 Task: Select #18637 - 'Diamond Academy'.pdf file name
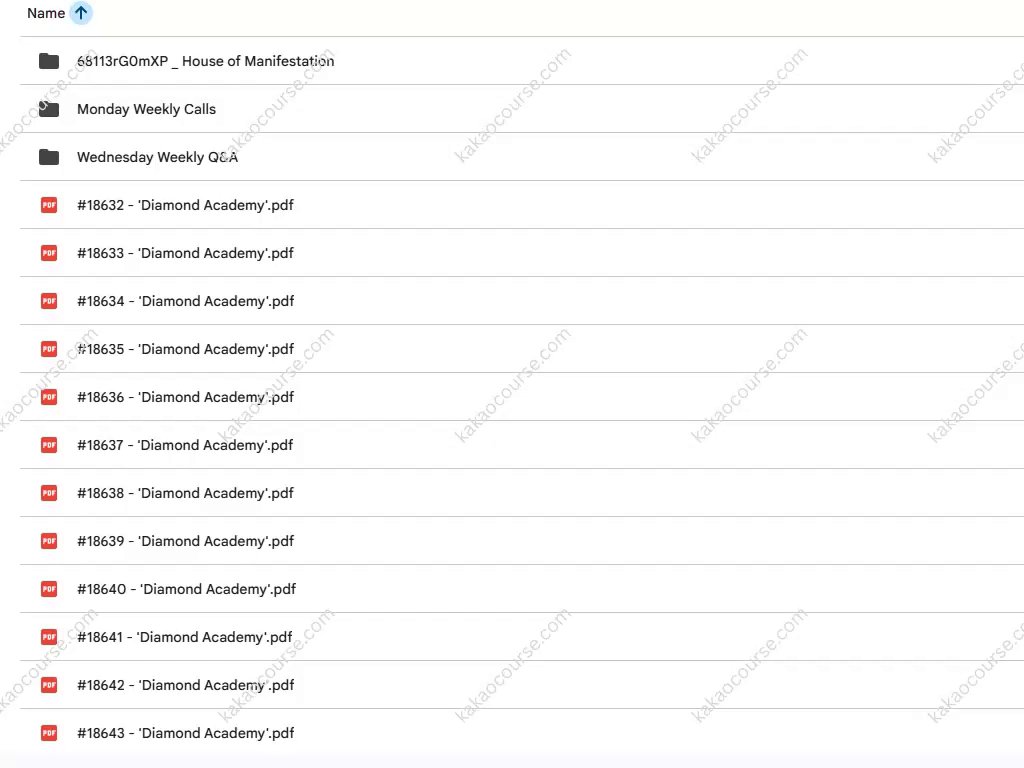click(x=185, y=445)
